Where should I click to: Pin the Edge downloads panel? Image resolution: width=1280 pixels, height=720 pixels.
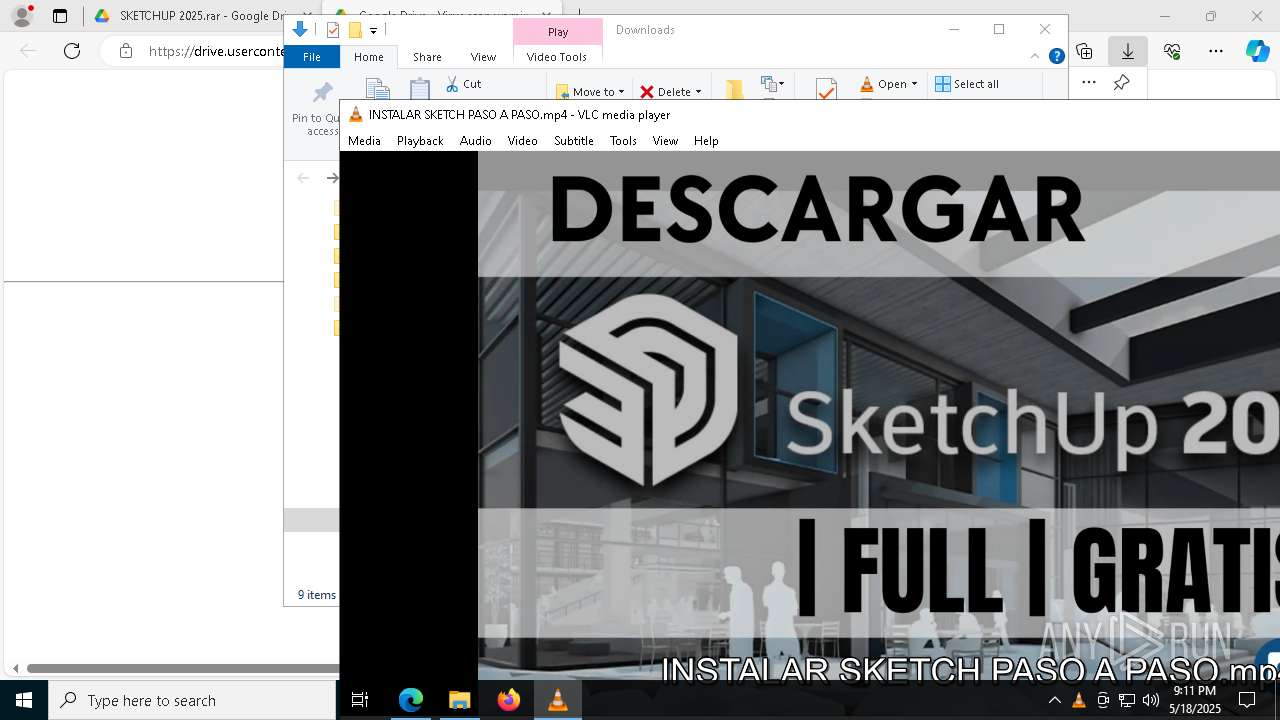(x=1122, y=83)
